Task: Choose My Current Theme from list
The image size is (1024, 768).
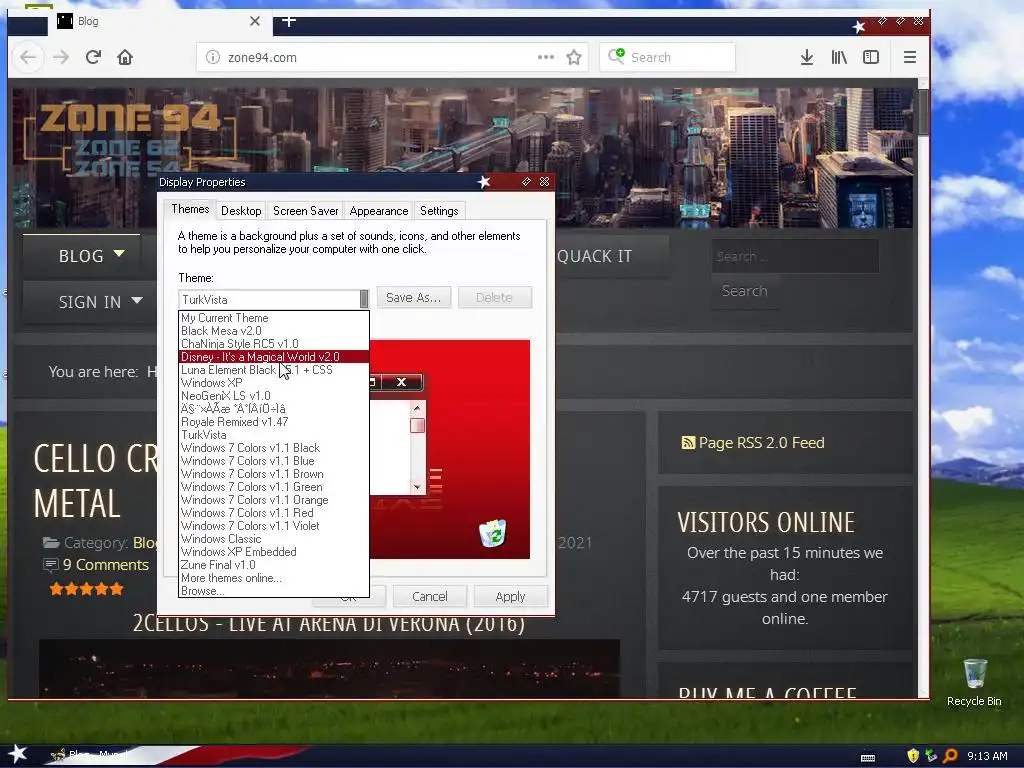Action: pos(274,318)
